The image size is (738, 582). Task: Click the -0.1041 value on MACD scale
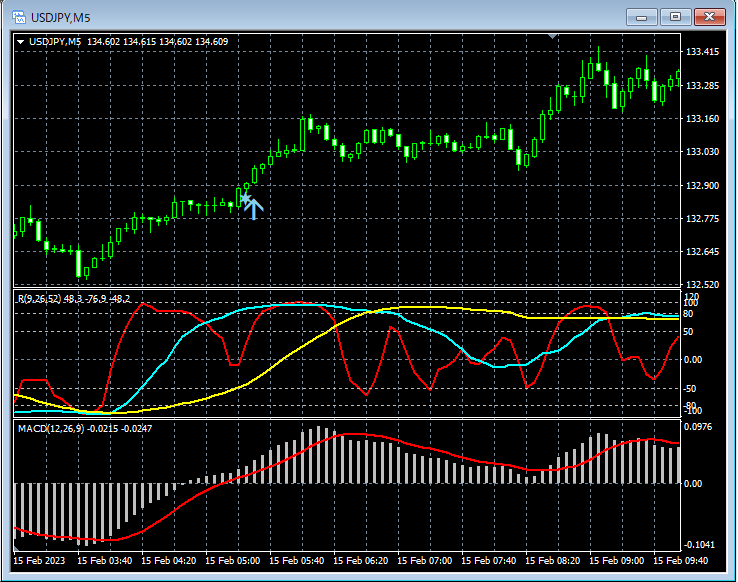pos(700,545)
